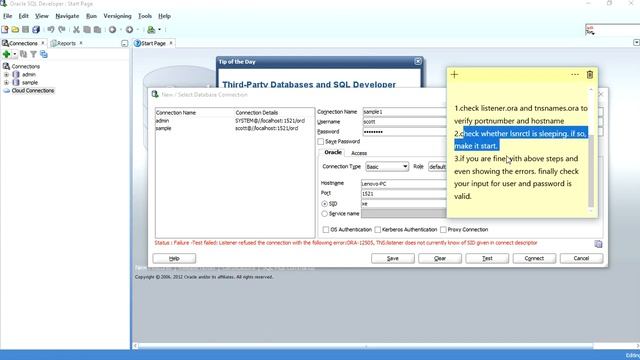
Task: Open the Tools menu
Action: click(x=144, y=16)
